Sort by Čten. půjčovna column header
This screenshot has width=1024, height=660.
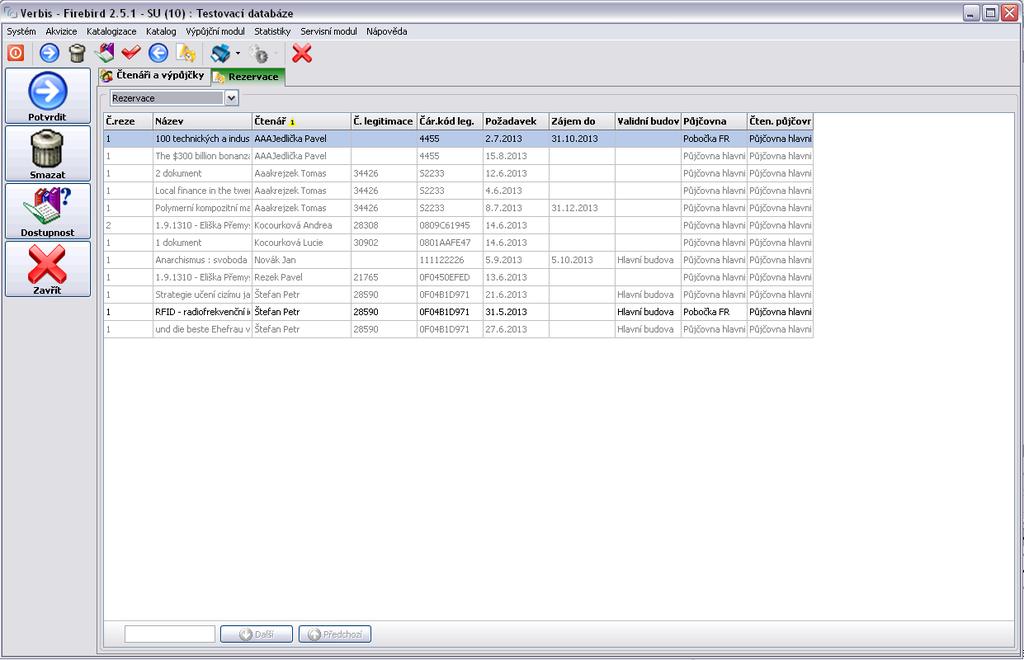pyautogui.click(x=780, y=121)
